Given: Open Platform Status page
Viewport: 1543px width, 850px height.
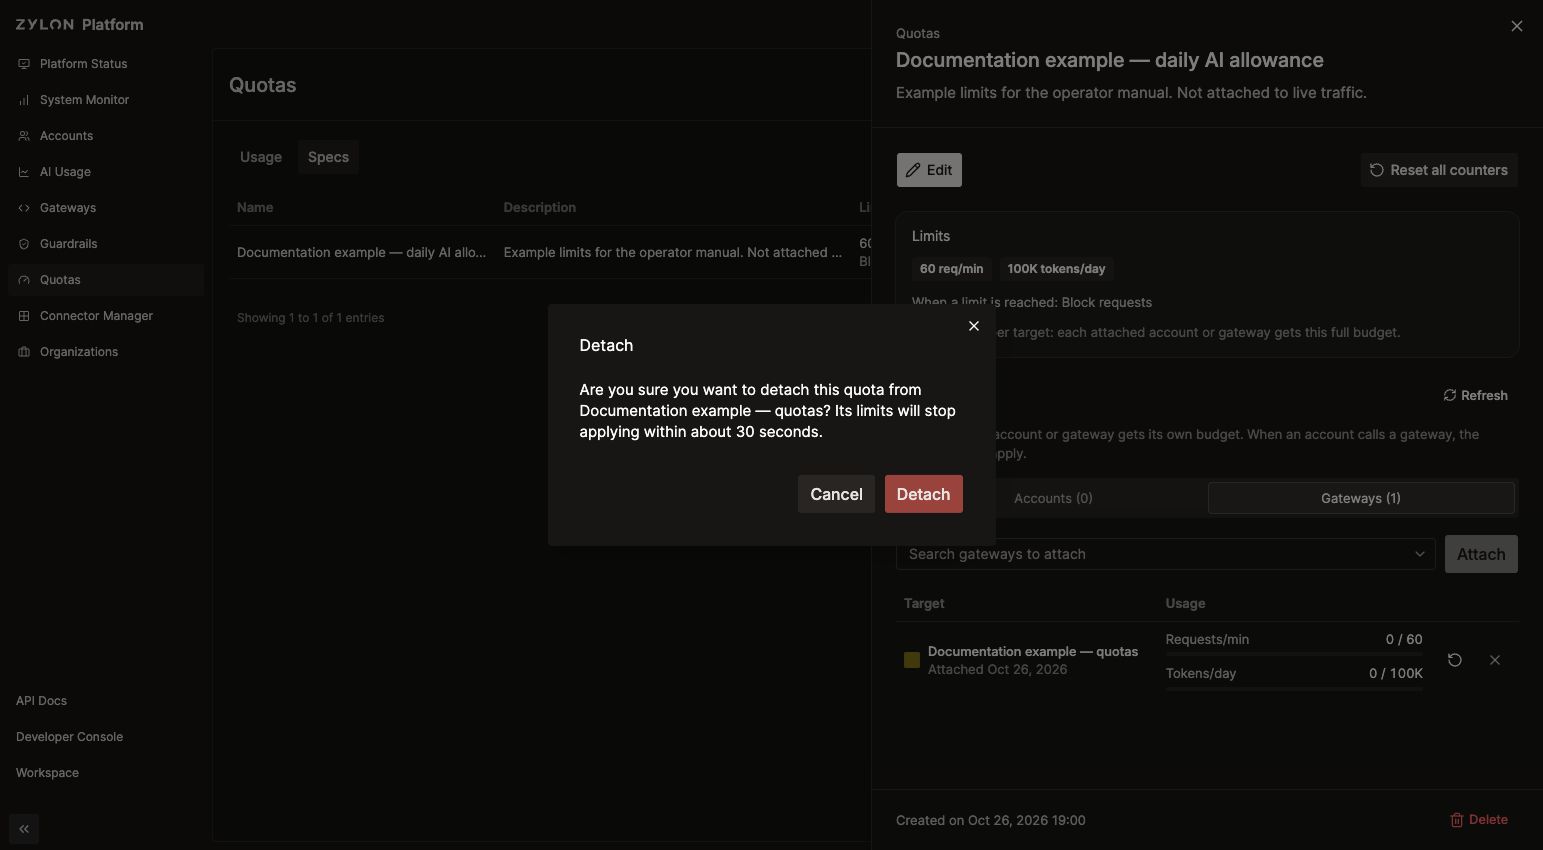Looking at the screenshot, I should coord(106,64).
